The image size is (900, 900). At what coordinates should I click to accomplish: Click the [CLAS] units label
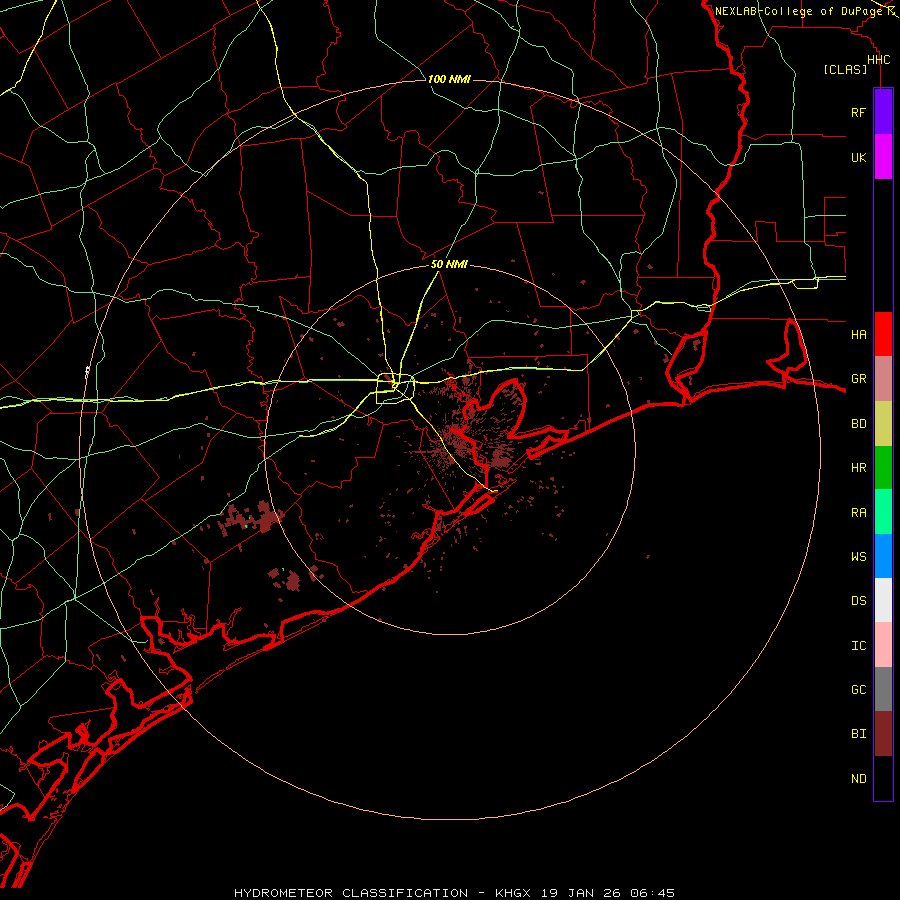[x=845, y=69]
